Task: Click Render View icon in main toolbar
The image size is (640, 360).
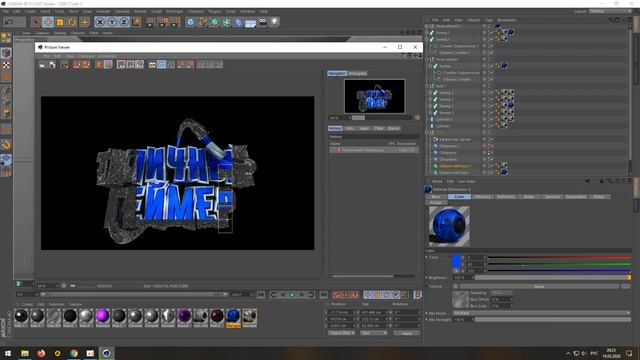Action: (x=151, y=22)
